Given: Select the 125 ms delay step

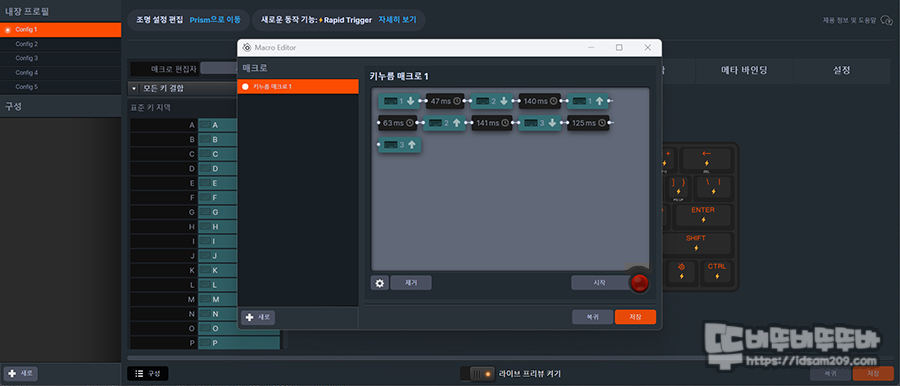Looking at the screenshot, I should point(588,123).
